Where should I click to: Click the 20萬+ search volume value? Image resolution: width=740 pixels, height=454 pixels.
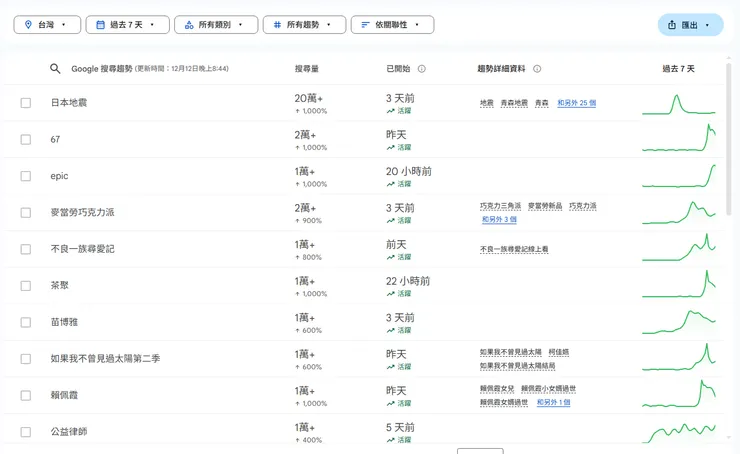(x=309, y=98)
